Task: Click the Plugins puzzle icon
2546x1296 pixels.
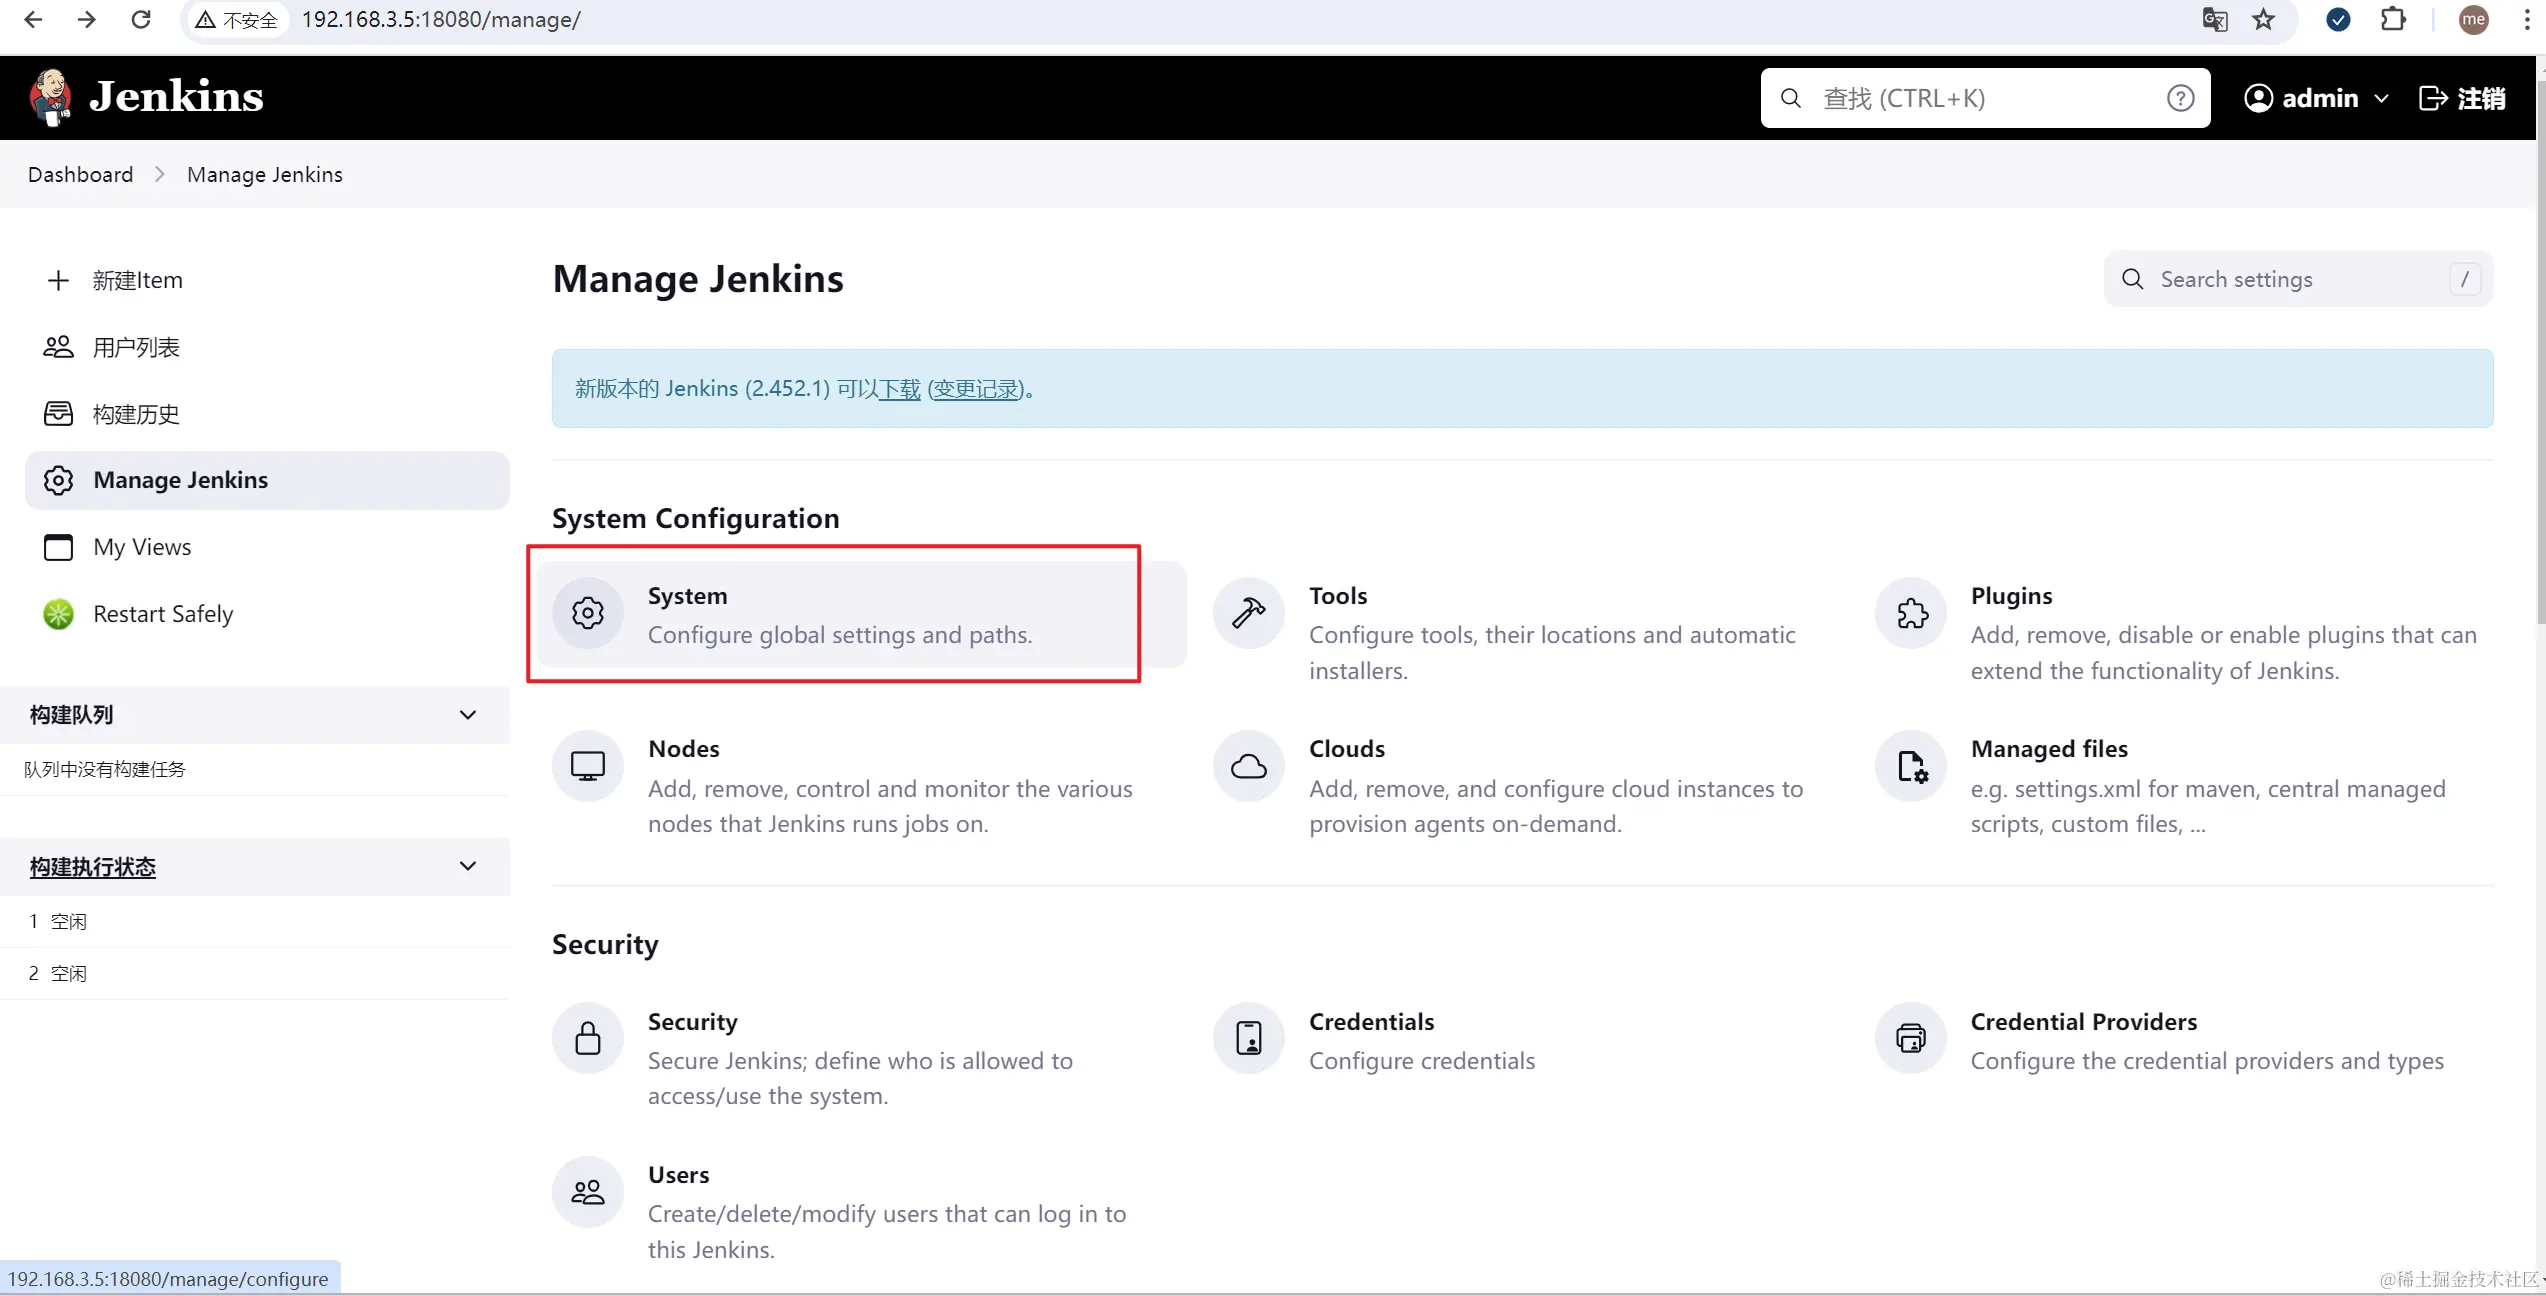Action: (x=1911, y=613)
